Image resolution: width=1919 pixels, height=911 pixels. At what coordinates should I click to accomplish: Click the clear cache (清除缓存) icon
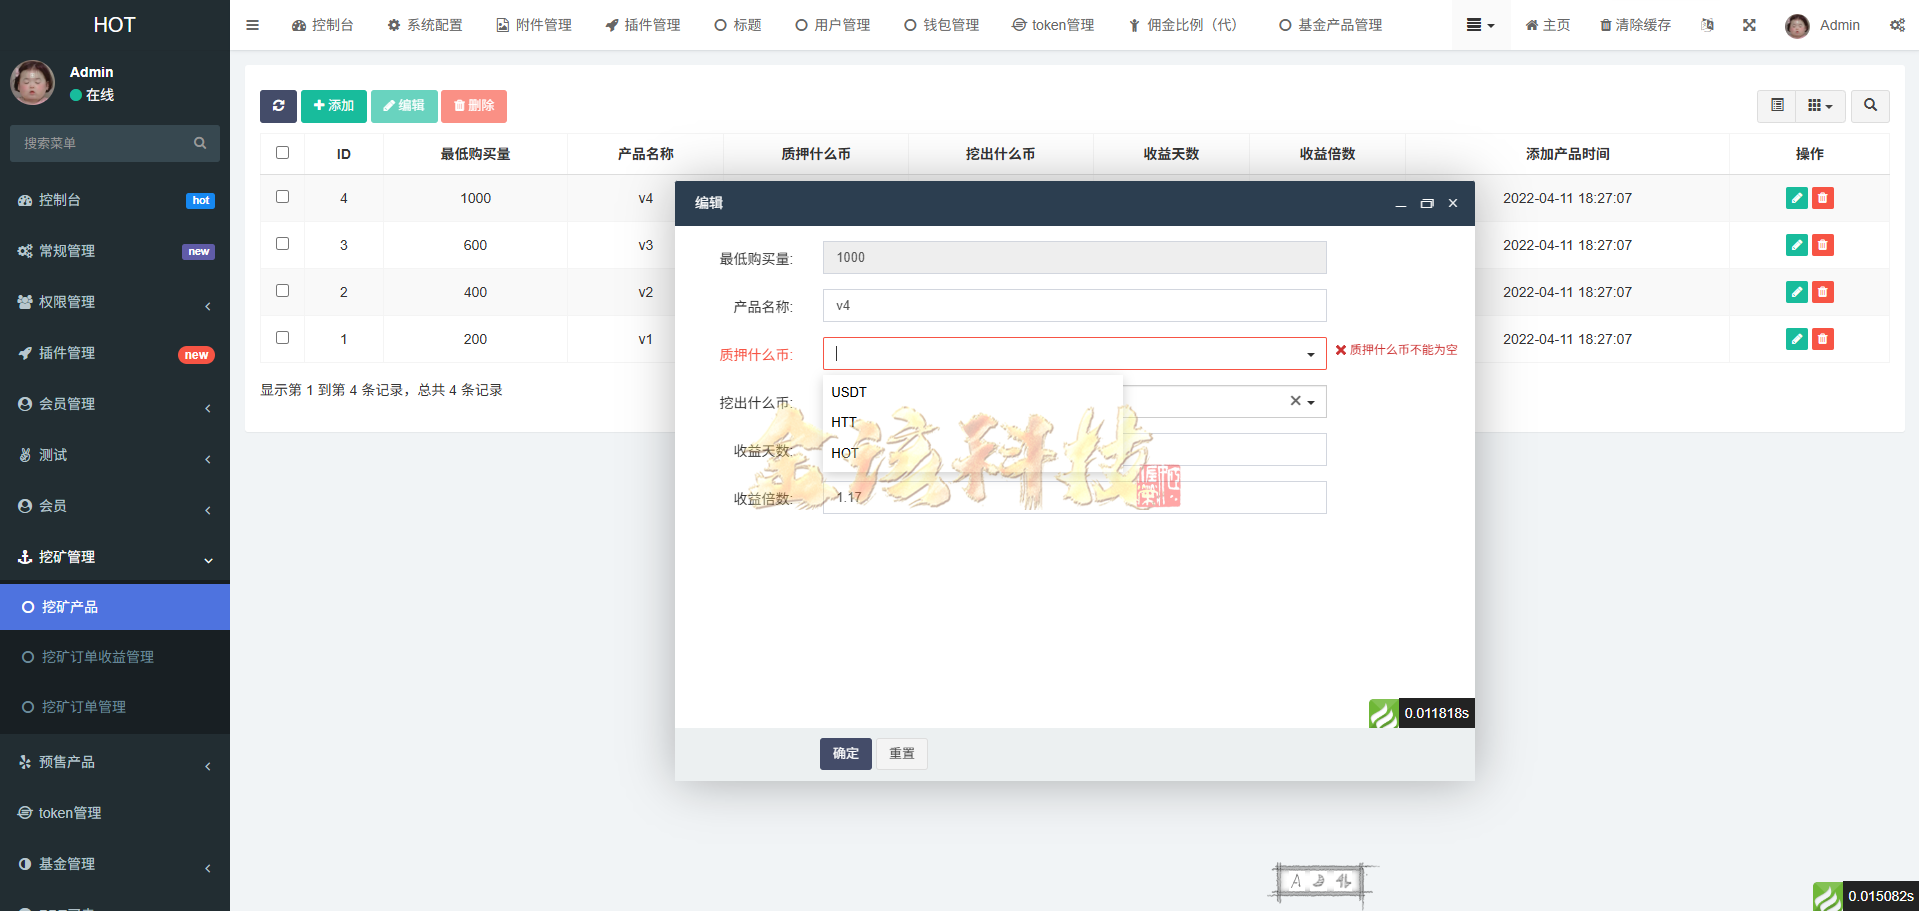click(x=1634, y=25)
